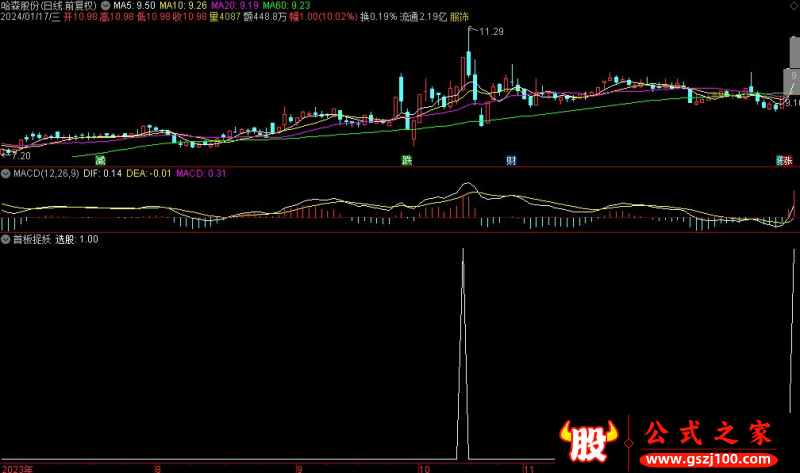800x473 pixels.
Task: Click the green 减 event marker
Action: point(100,160)
